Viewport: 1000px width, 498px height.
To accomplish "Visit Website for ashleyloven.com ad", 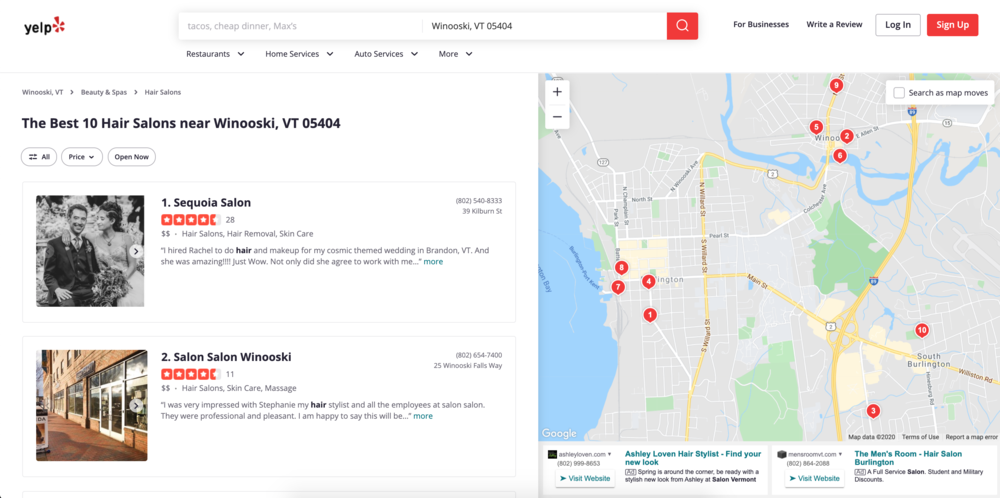I will 585,478.
